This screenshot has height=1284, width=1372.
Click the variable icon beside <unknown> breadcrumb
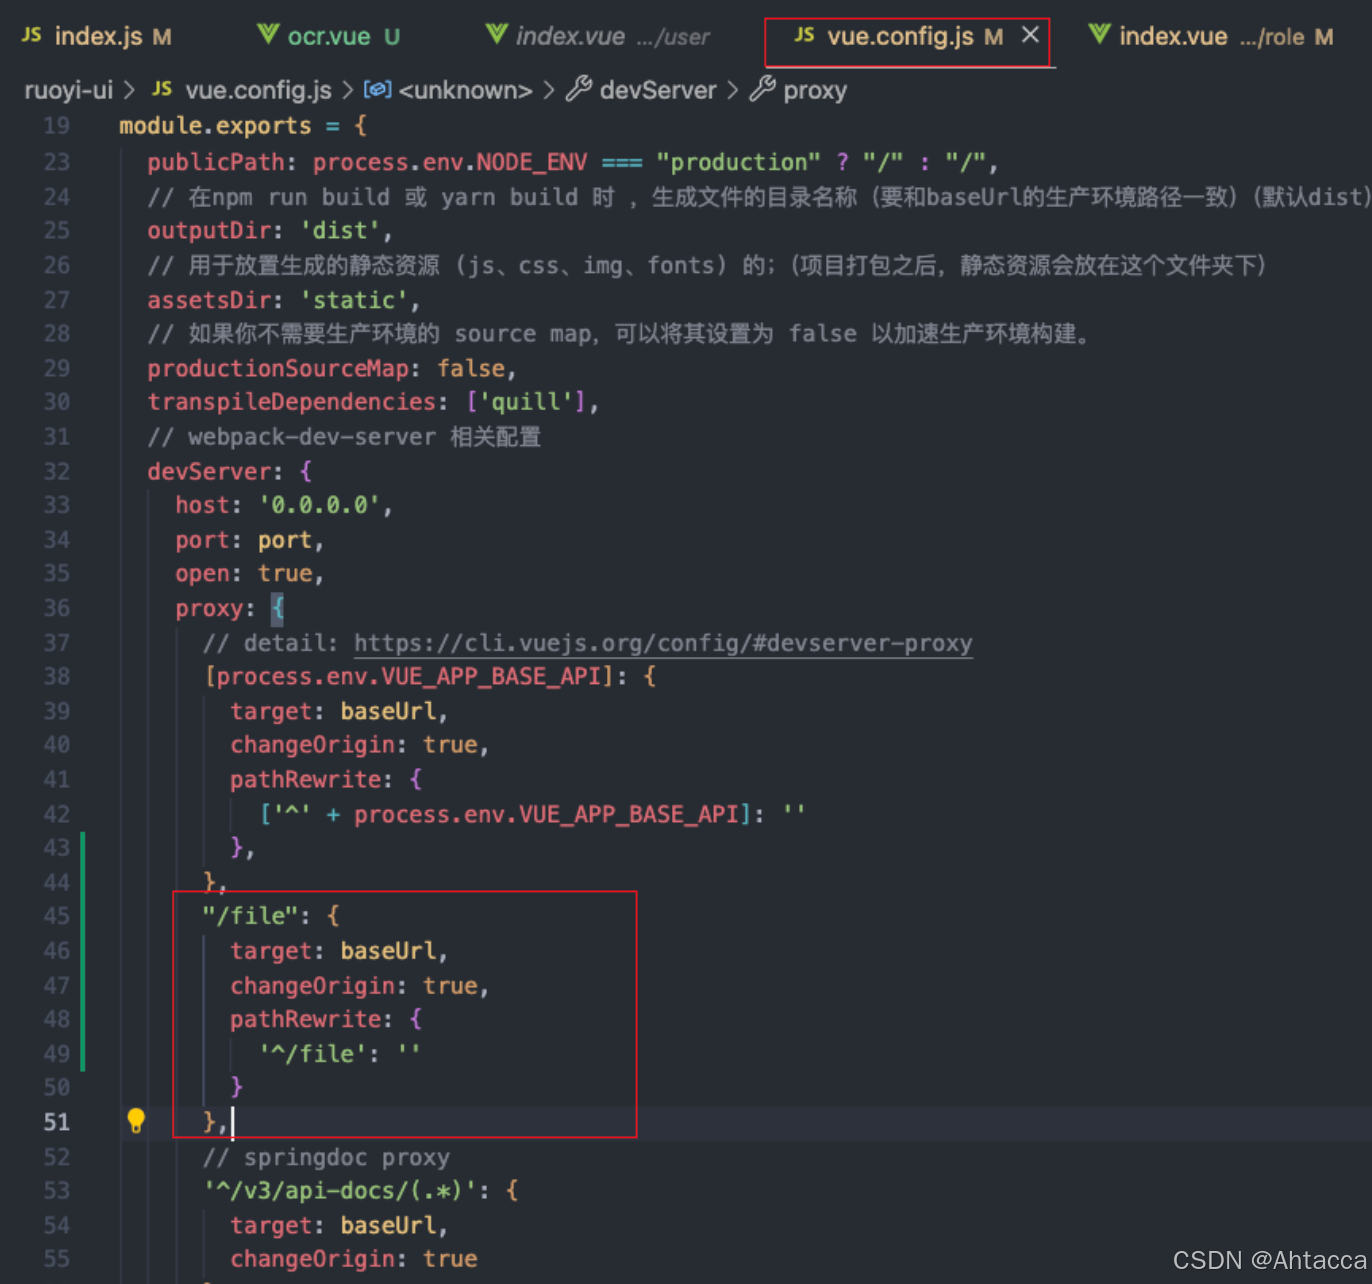point(377,89)
